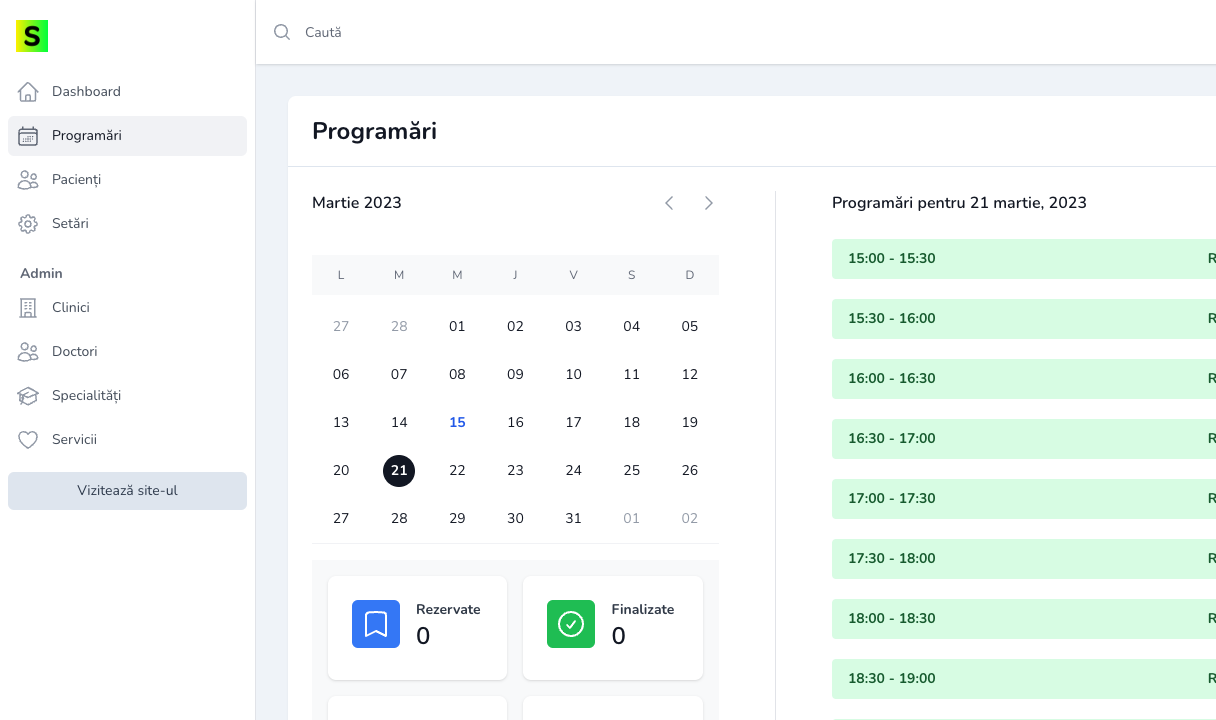Click the blue Rezervate bookmark icon
This screenshot has height=720, width=1216.
376,624
